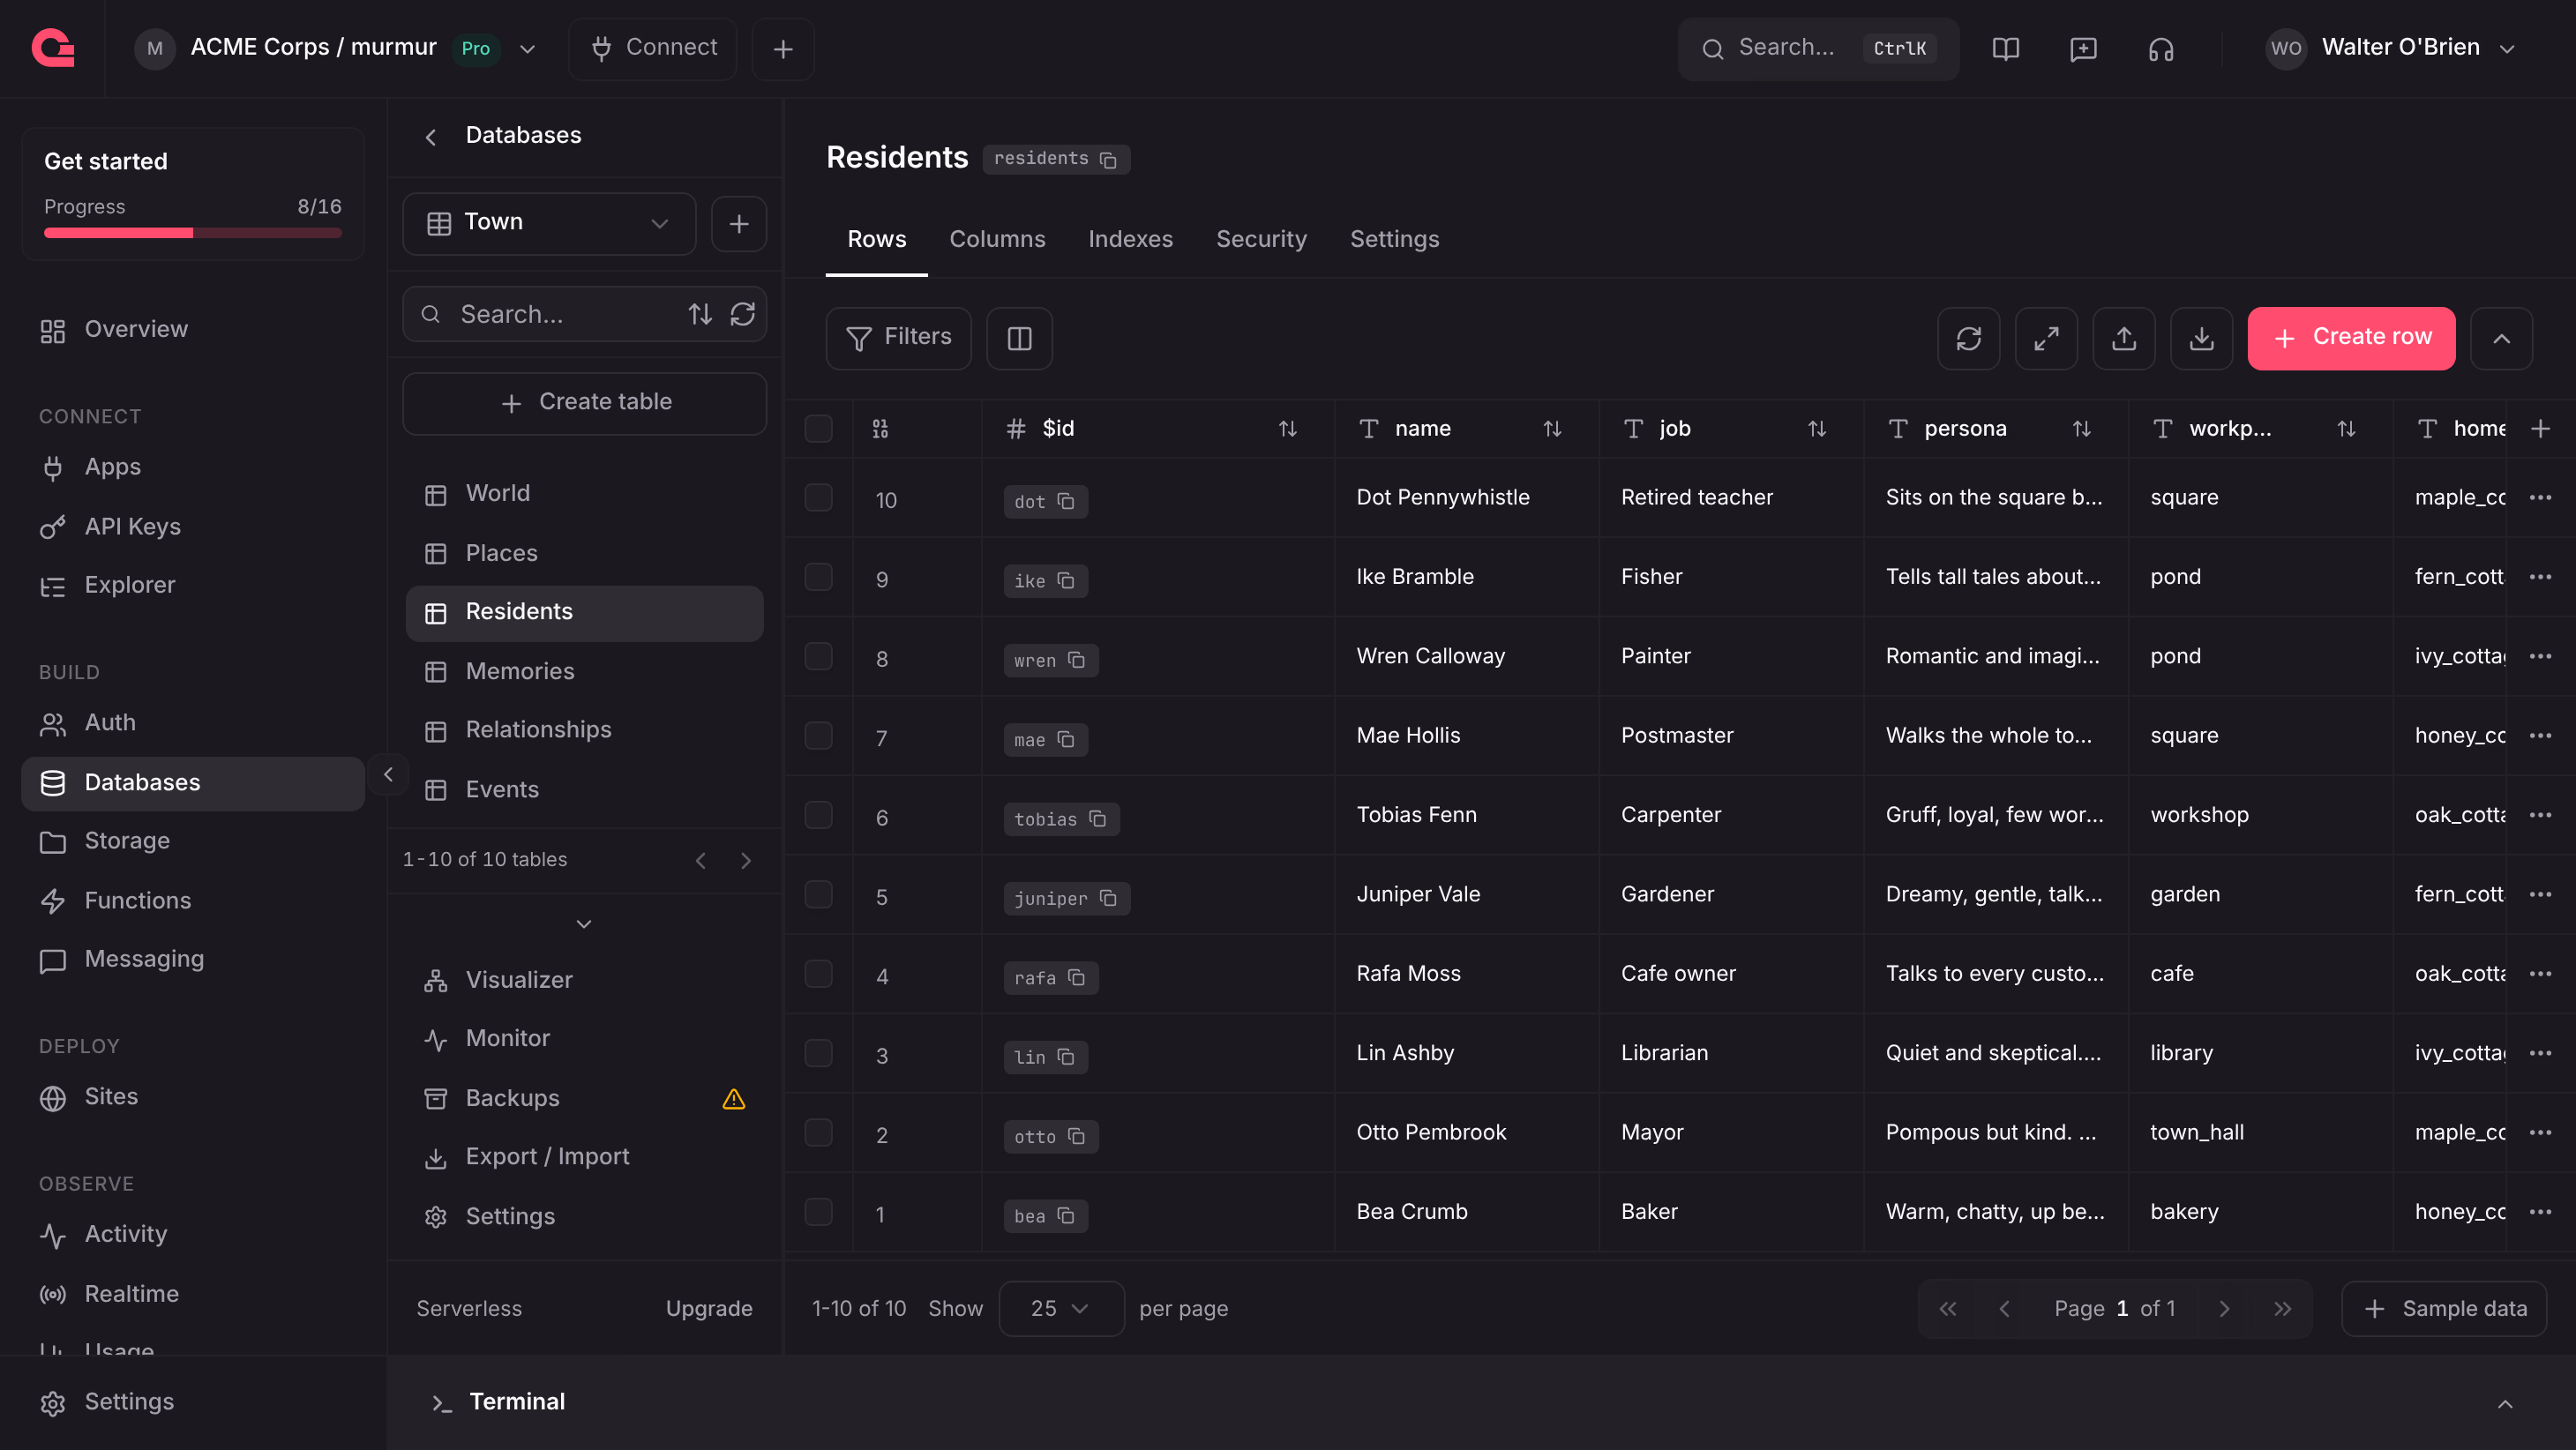Image resolution: width=2576 pixels, height=1450 pixels.
Task: Change rows per page from 25
Action: point(1060,1308)
